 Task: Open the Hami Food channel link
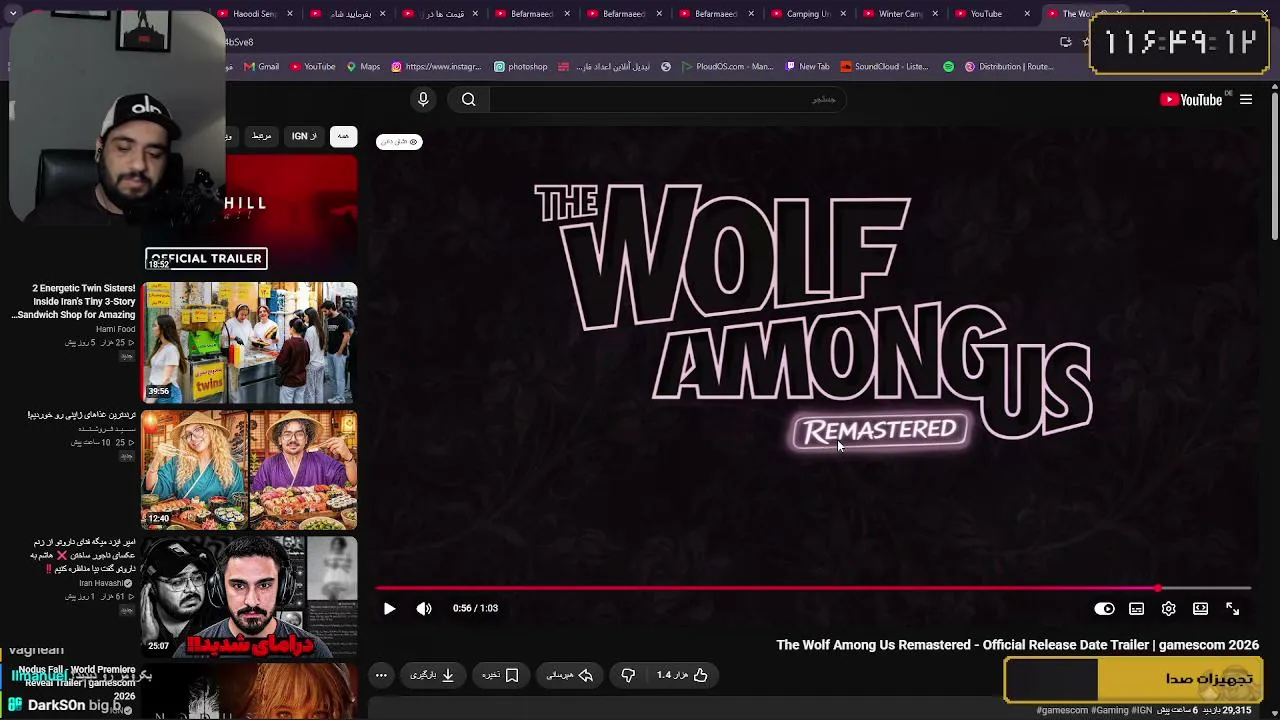(115, 329)
